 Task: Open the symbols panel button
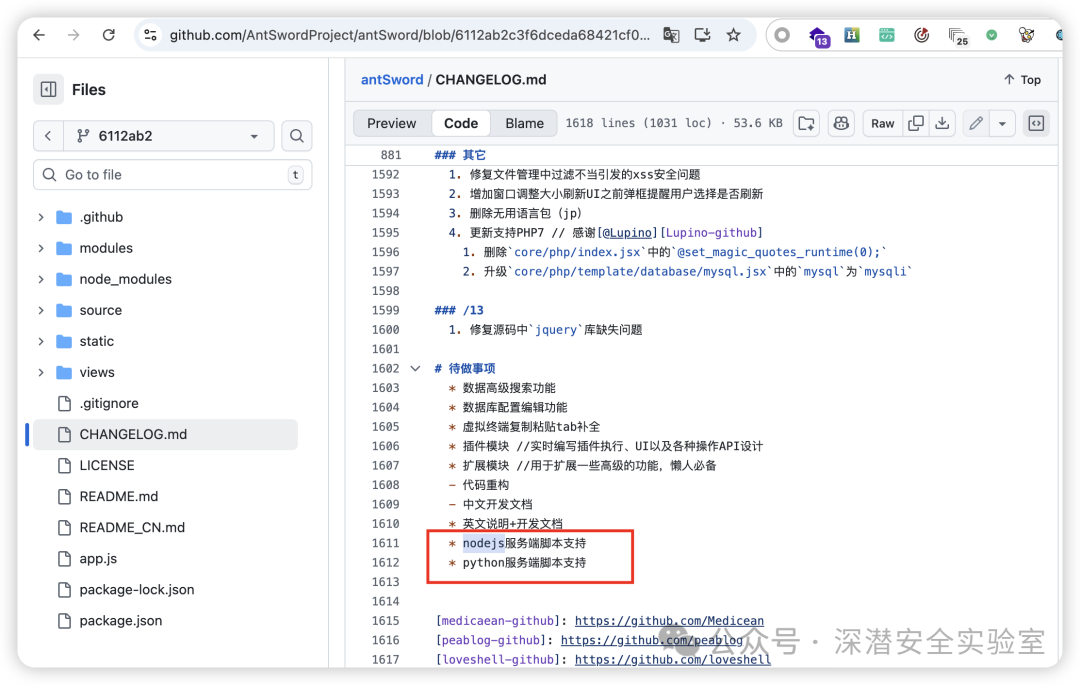tap(1036, 123)
